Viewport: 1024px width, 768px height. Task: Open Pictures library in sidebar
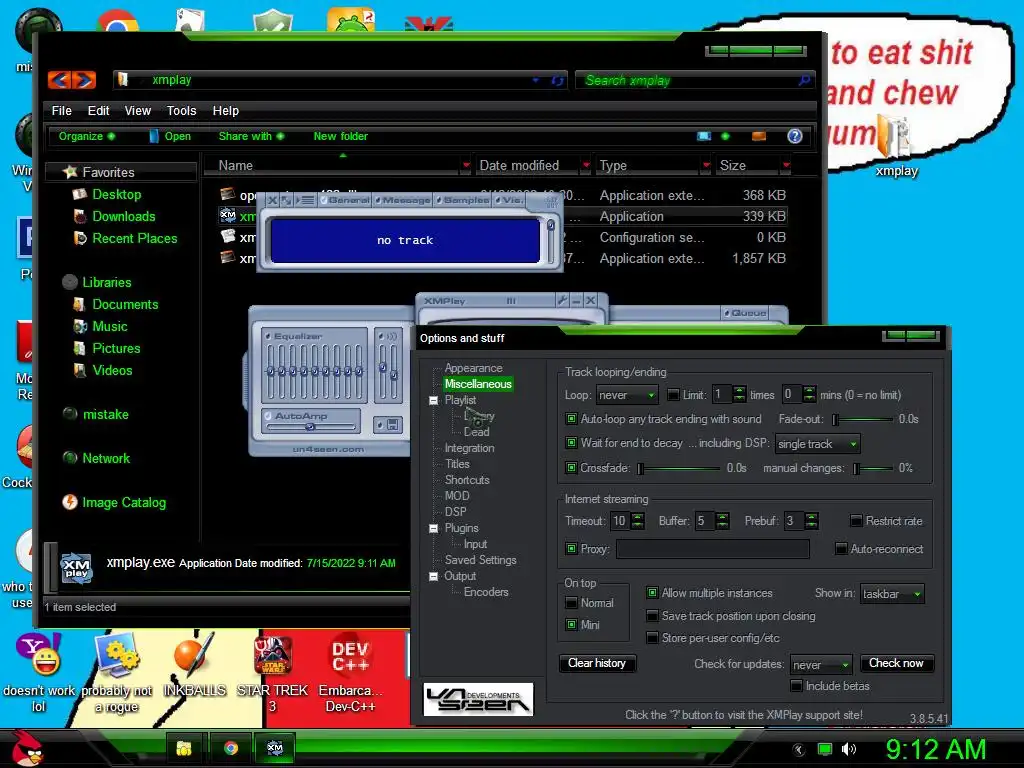[116, 348]
